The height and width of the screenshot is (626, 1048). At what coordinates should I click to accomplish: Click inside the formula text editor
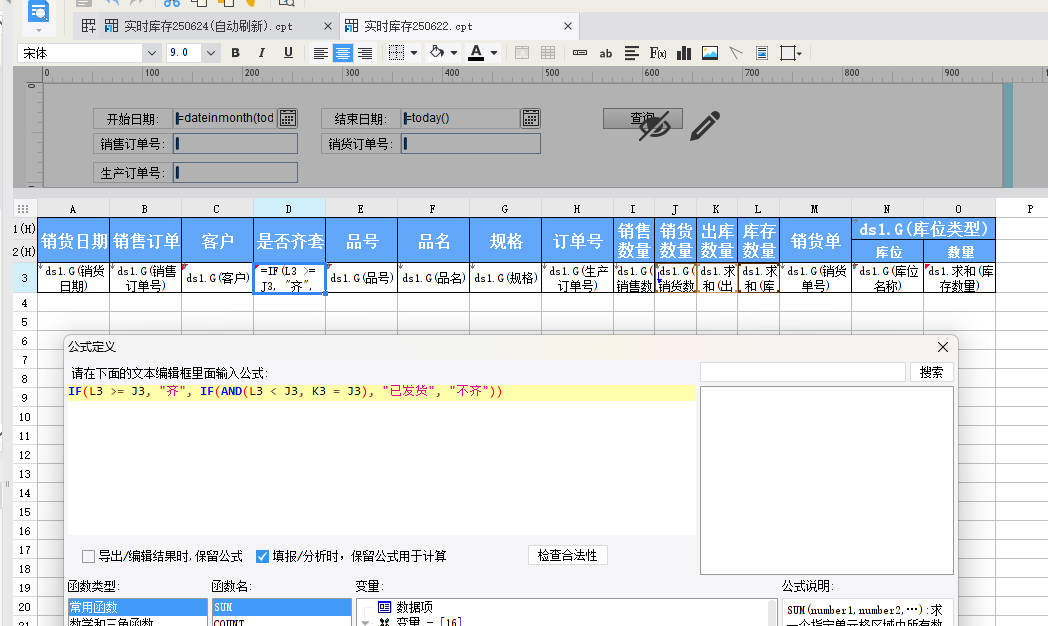[381, 461]
